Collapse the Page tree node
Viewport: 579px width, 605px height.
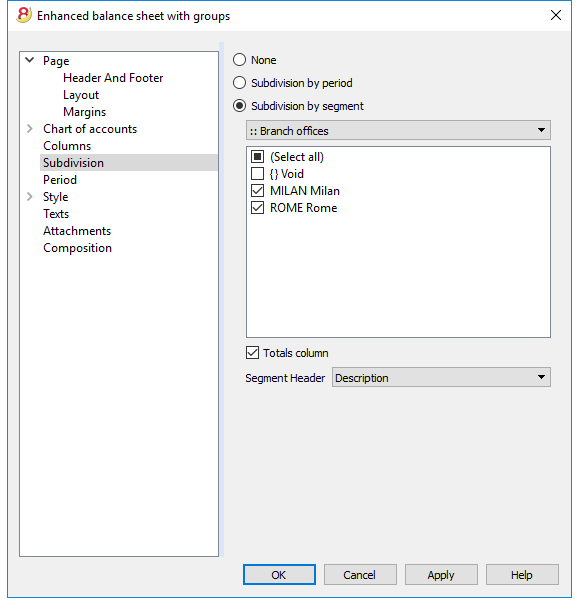pos(30,60)
